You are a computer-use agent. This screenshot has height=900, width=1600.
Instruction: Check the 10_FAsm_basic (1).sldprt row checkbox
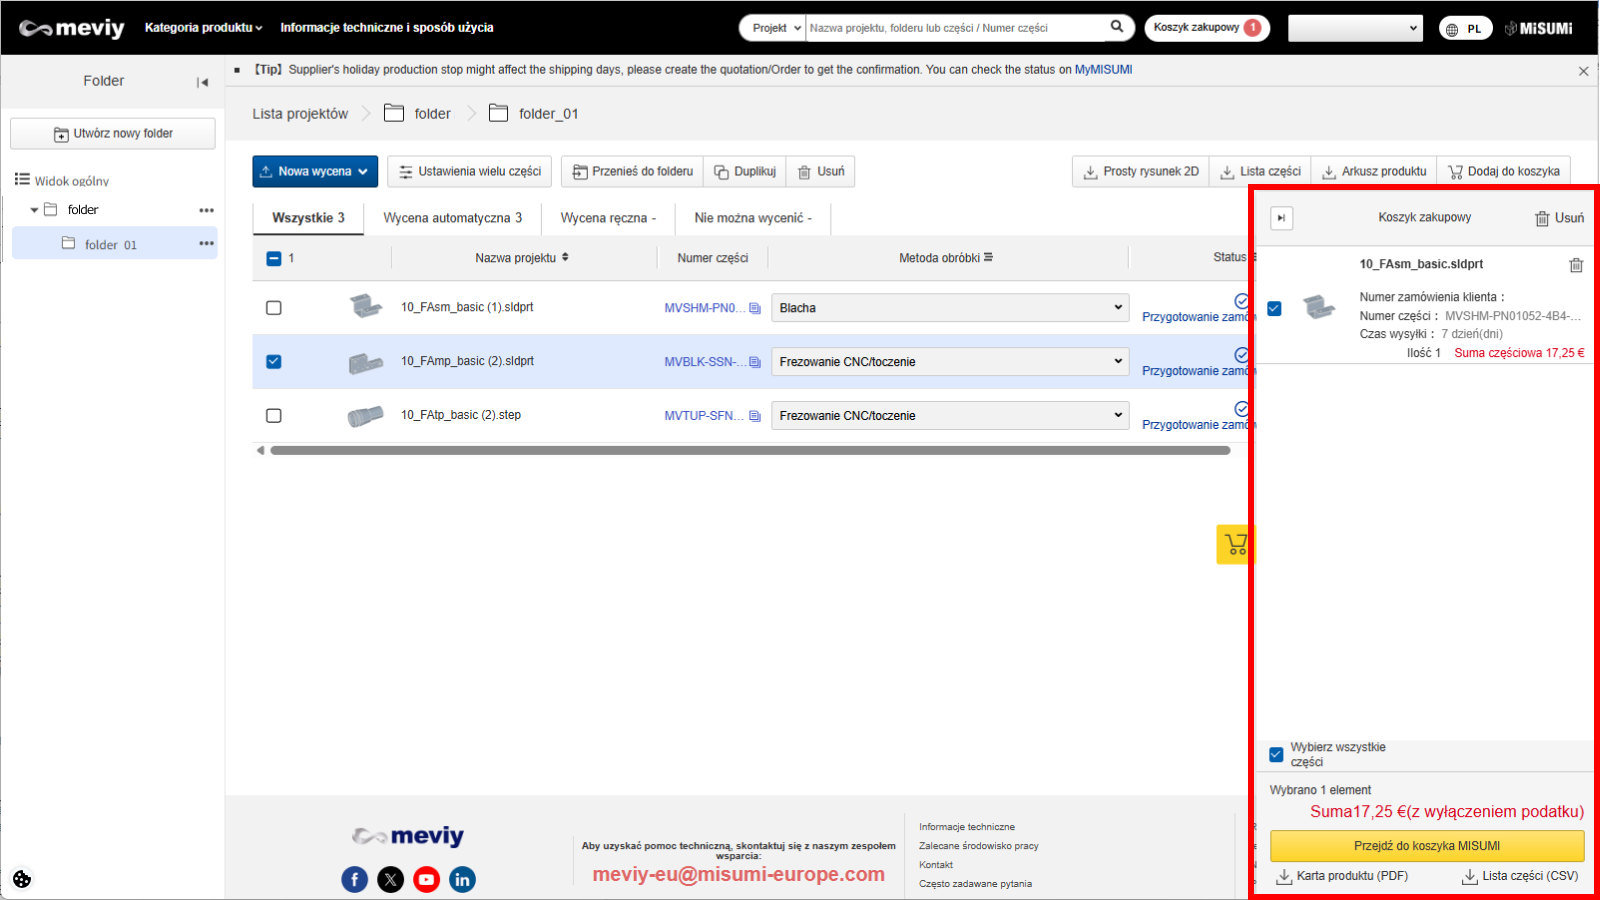(274, 308)
